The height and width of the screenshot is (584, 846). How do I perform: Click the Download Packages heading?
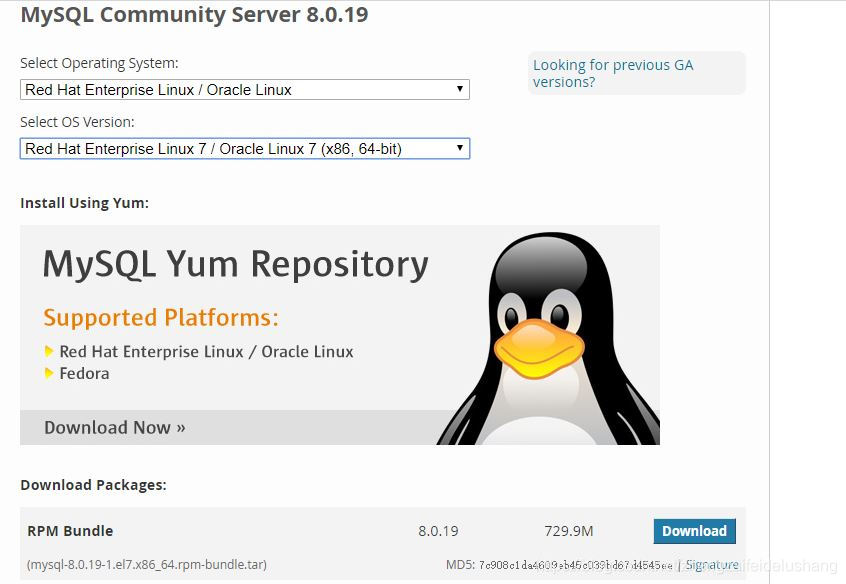click(93, 485)
